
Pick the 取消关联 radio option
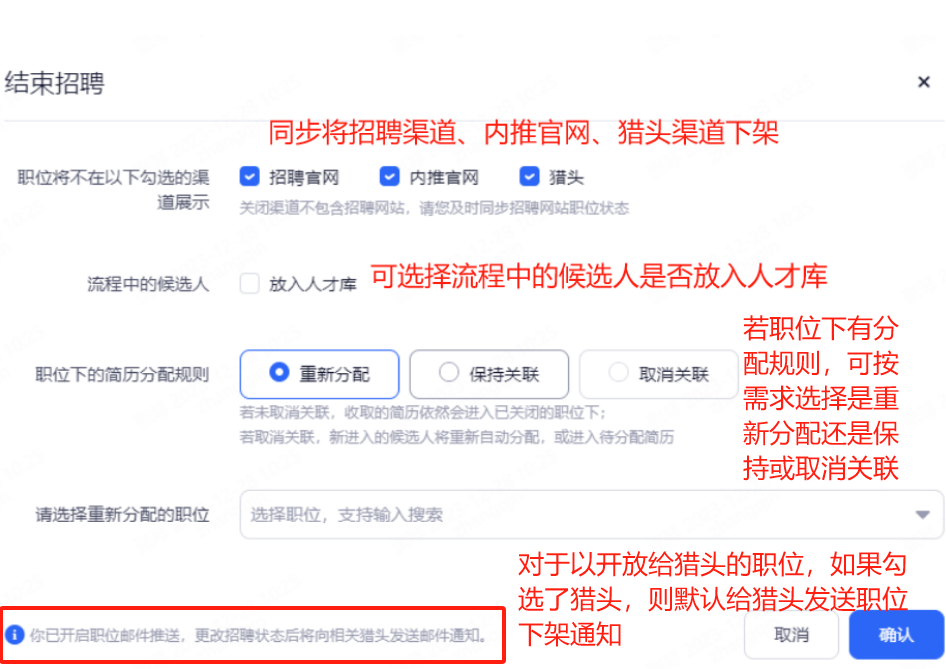click(x=658, y=374)
